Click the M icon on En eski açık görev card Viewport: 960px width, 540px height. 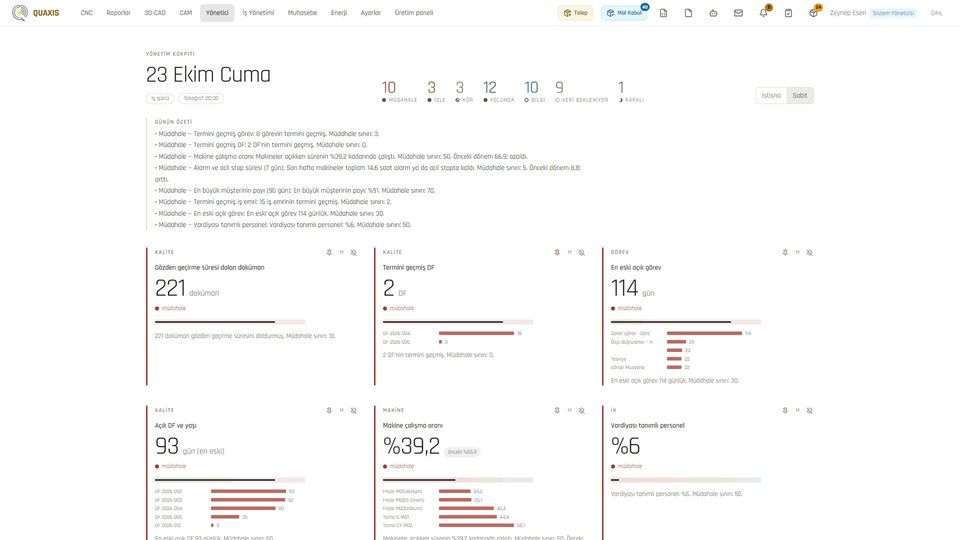[x=797, y=252]
